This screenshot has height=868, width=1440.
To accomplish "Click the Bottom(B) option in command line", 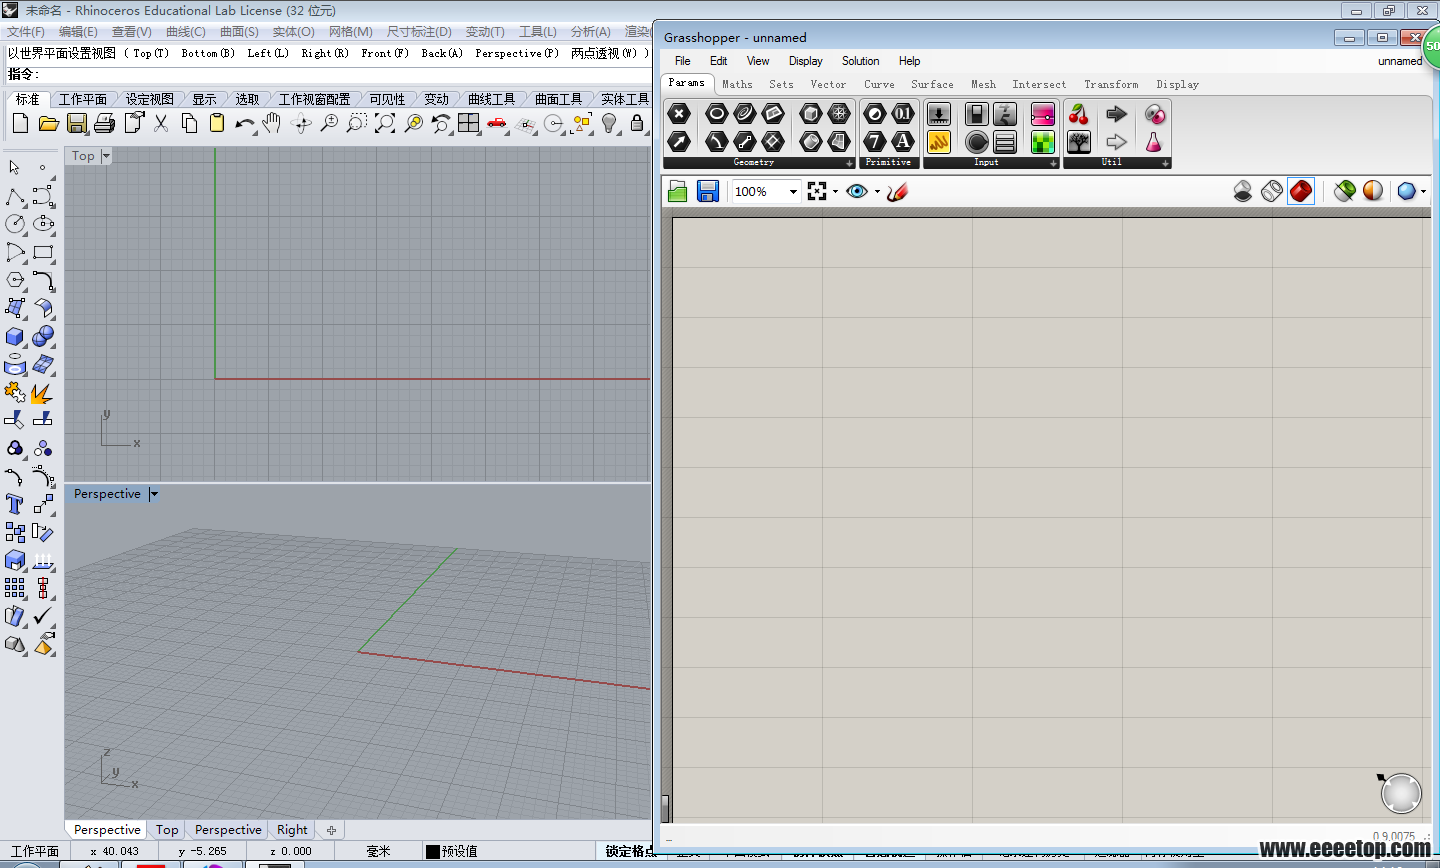I will 208,53.
